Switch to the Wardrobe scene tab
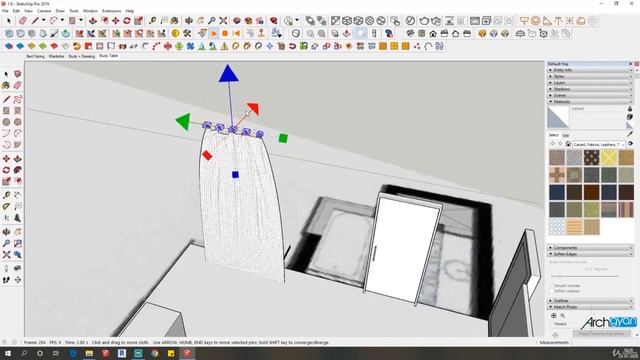The height and width of the screenshot is (360, 640). coord(56,56)
